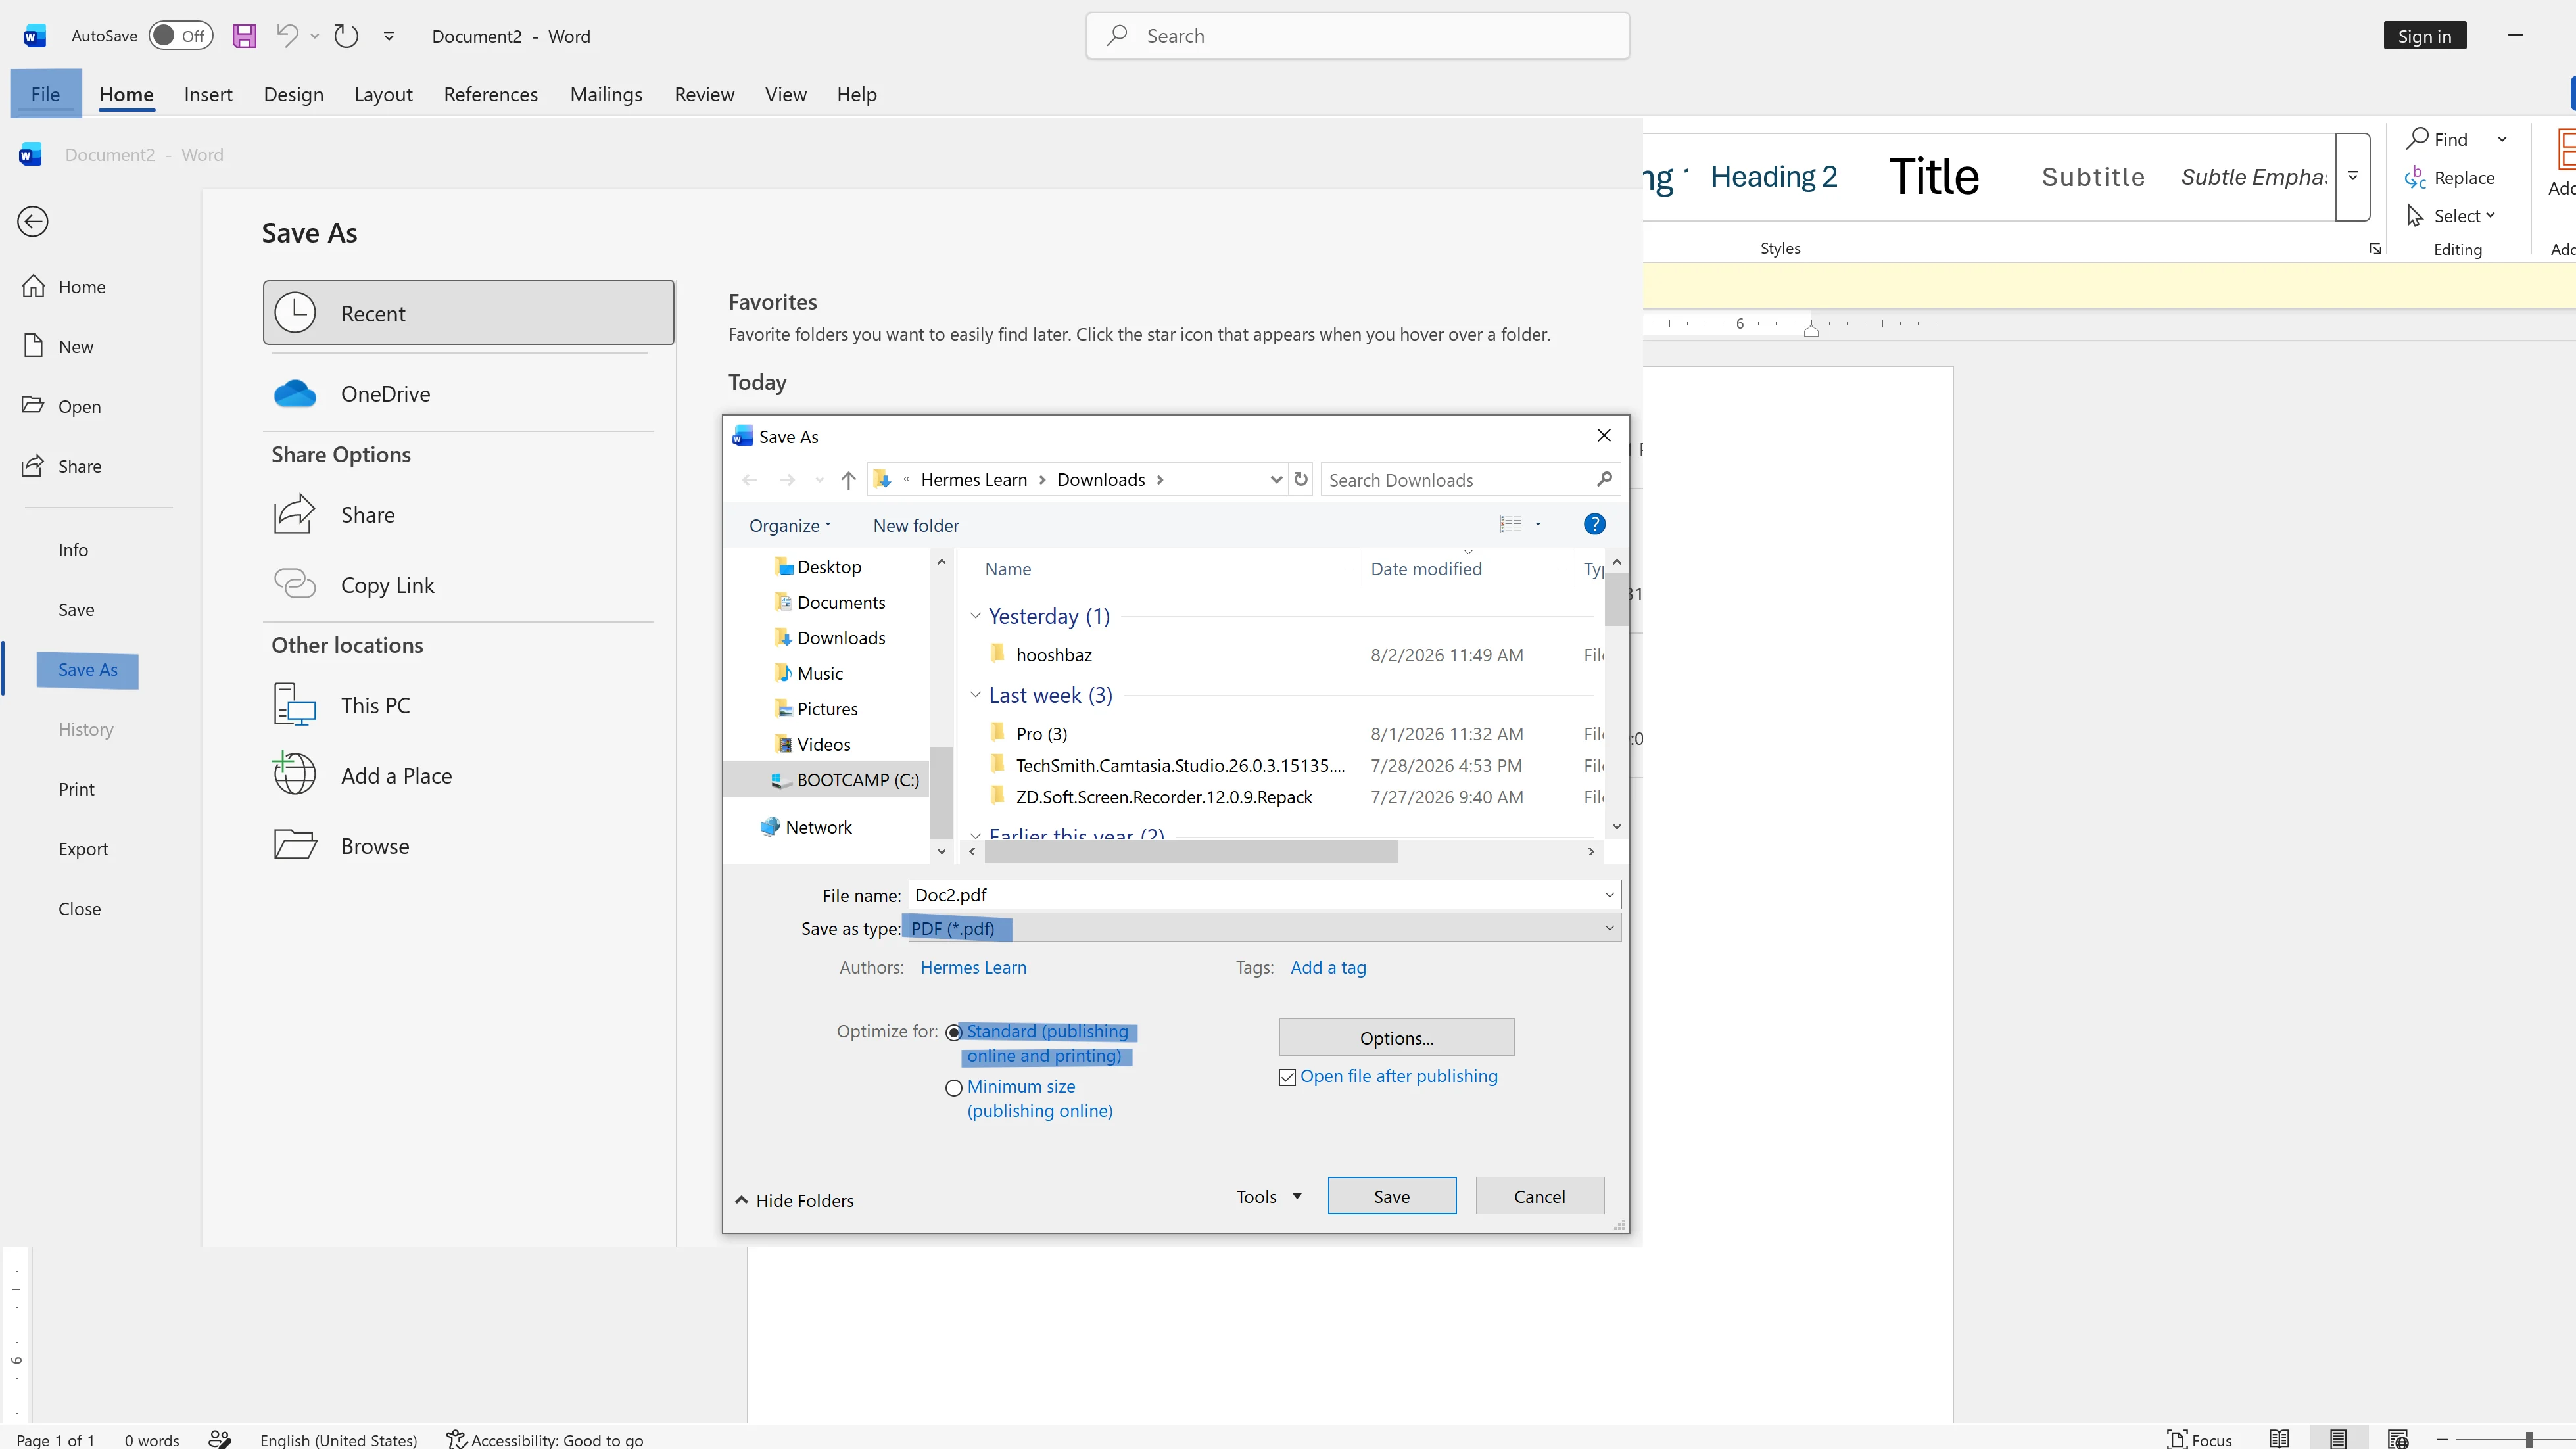Toggle the AutoSave switch
This screenshot has width=2576, height=1449.
[x=181, y=36]
